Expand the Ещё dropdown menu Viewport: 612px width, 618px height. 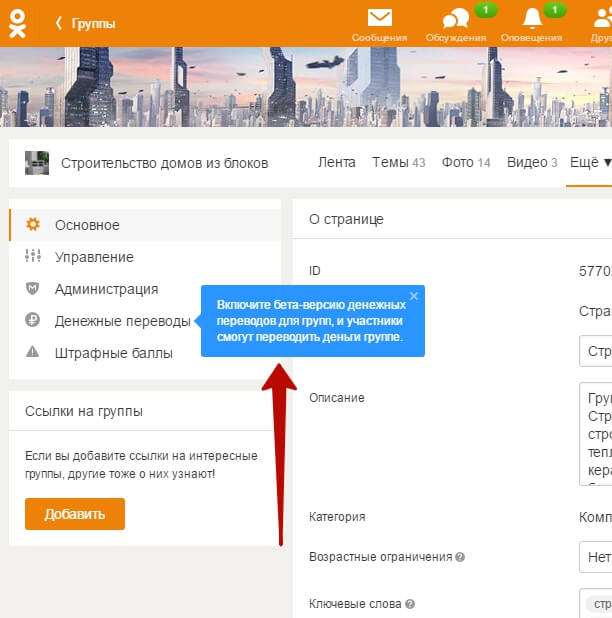[590, 162]
